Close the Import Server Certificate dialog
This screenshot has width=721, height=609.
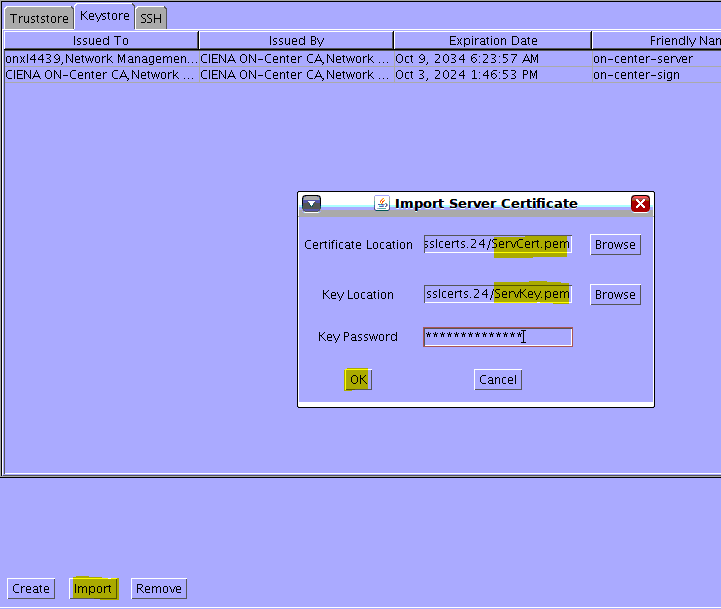tap(640, 203)
